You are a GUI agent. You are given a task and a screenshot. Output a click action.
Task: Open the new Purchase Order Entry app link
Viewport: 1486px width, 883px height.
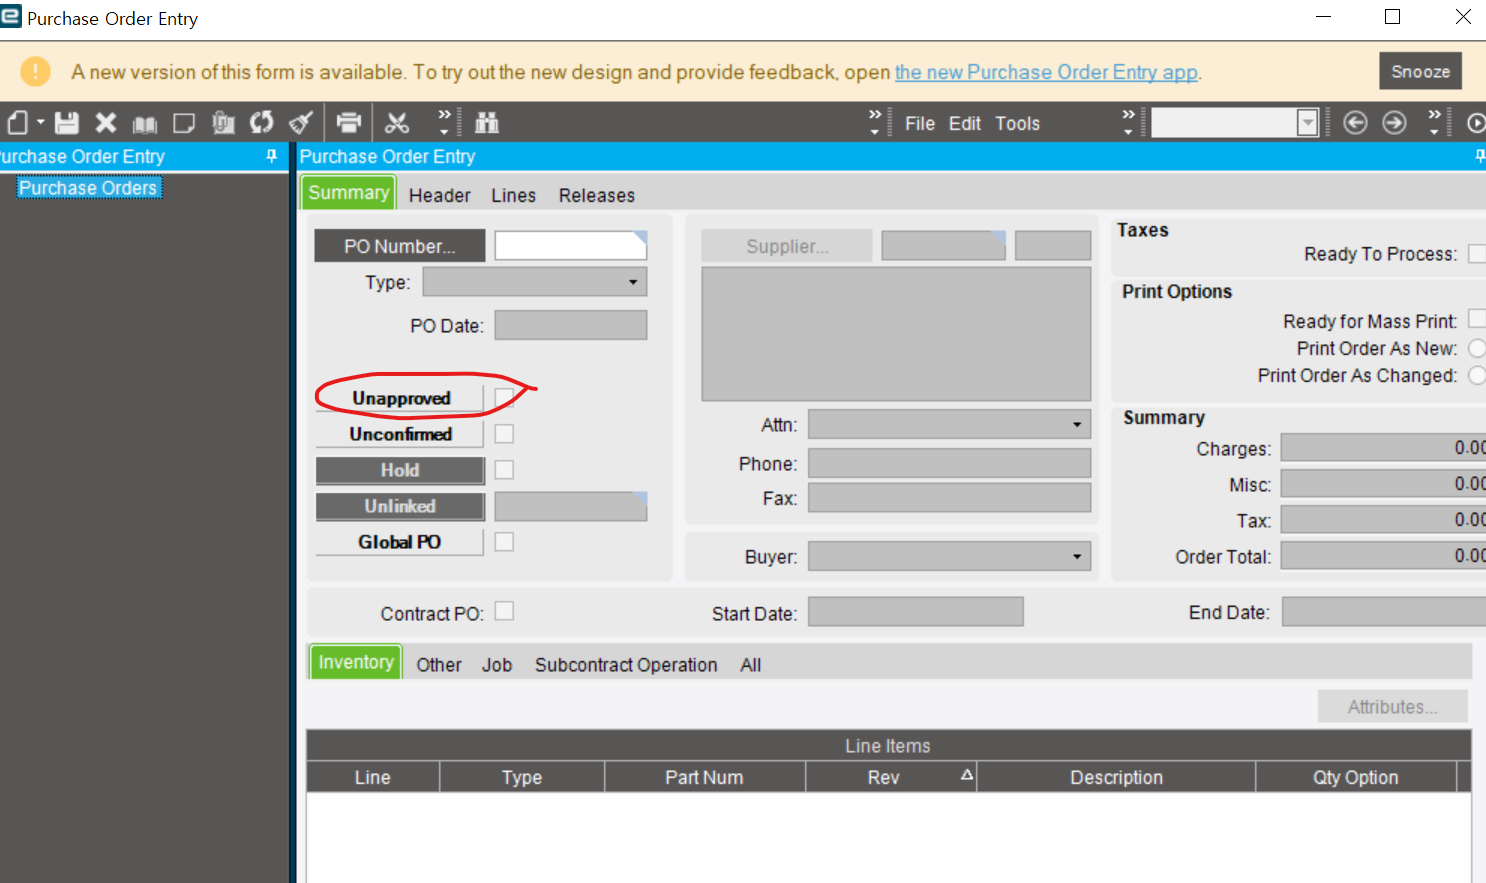pyautogui.click(x=1046, y=72)
